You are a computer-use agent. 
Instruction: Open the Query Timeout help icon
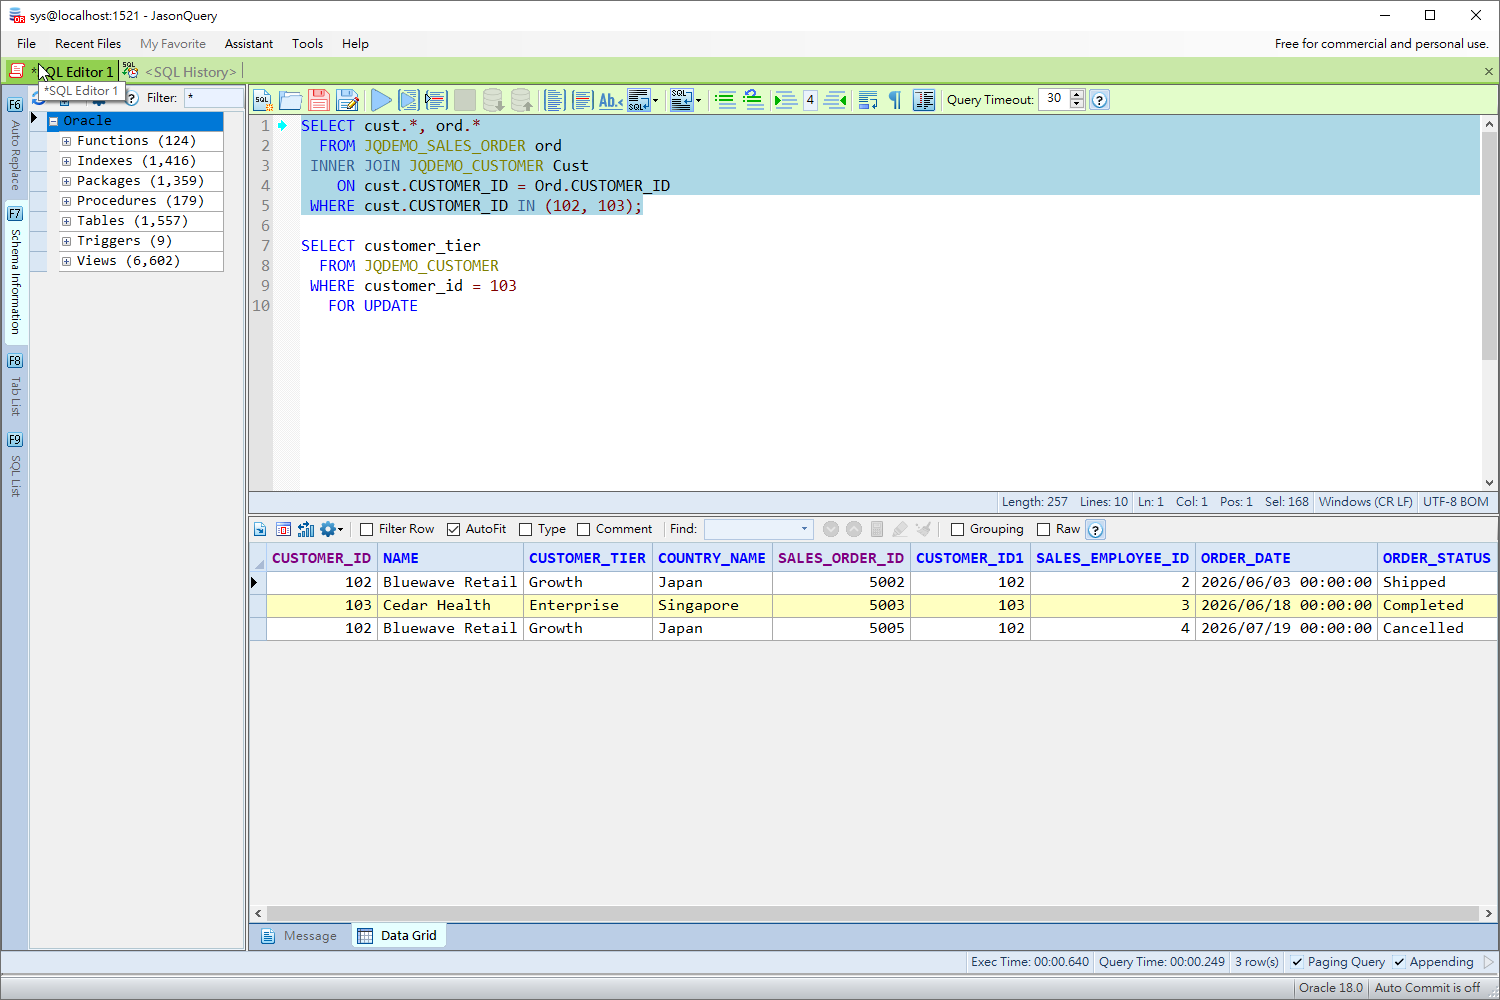(x=1099, y=100)
